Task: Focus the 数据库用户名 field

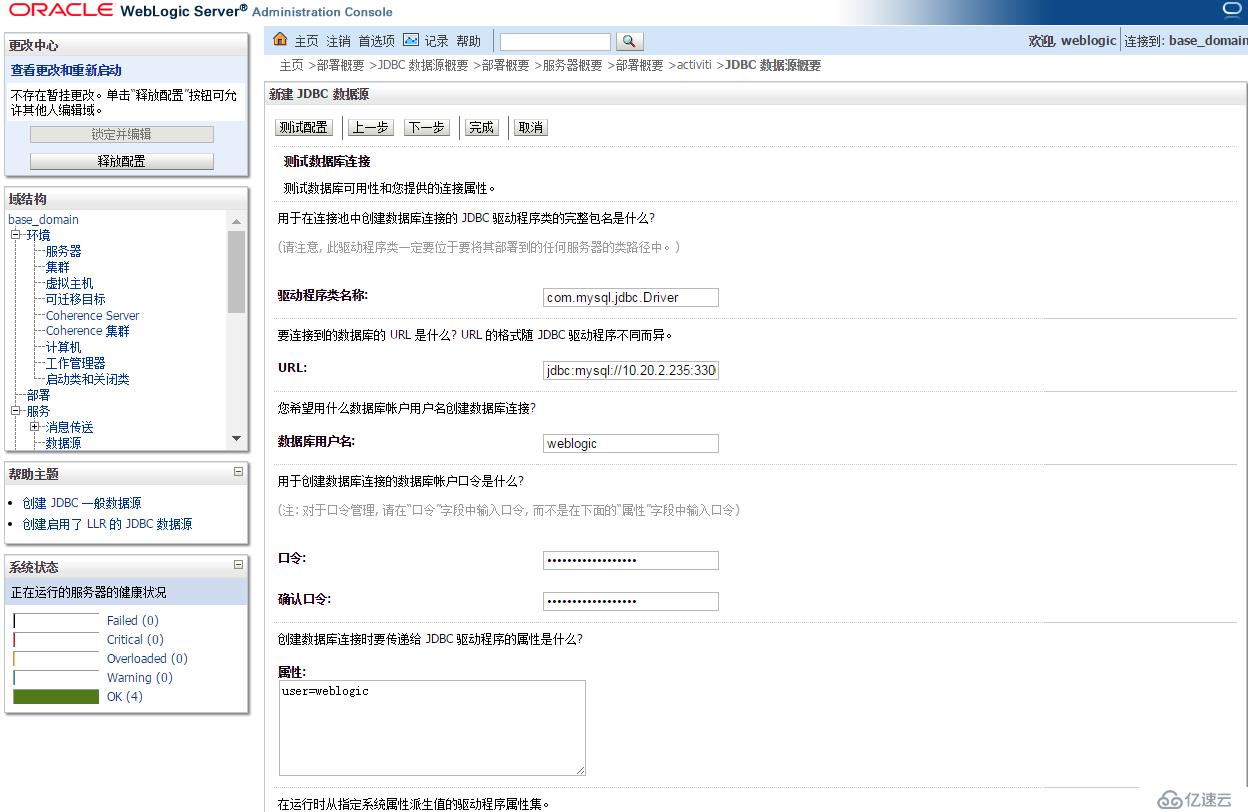Action: click(631, 443)
